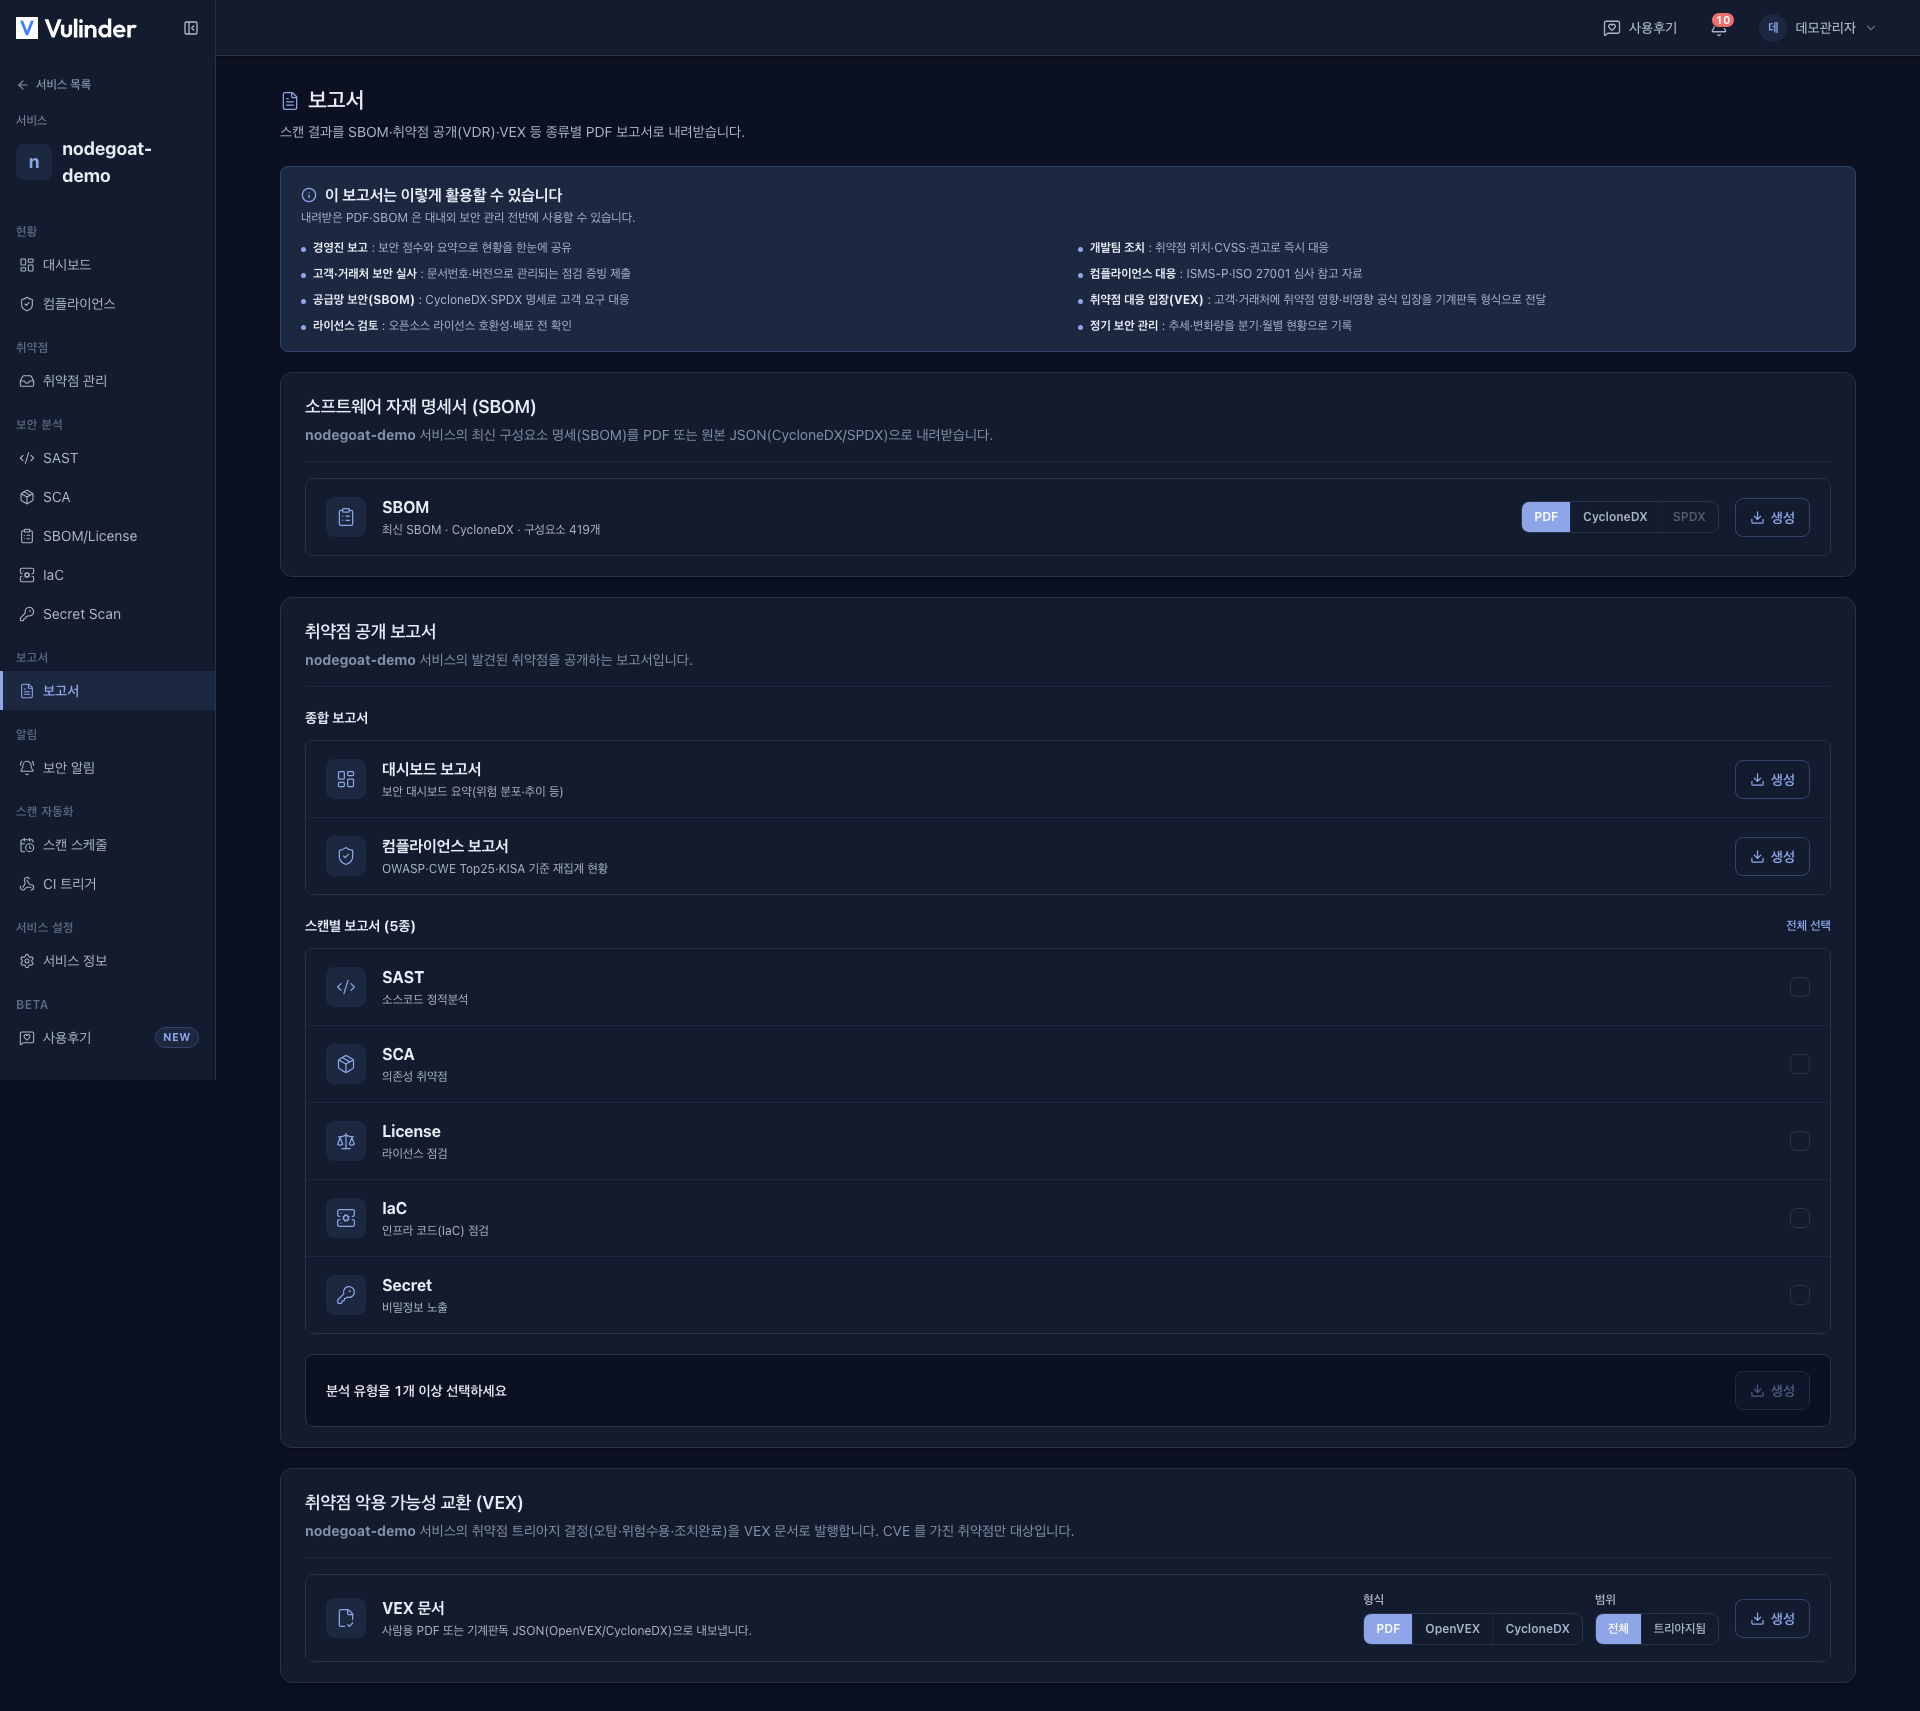
Task: Click the NEW badge beside 사용후기
Action: pyautogui.click(x=176, y=1038)
